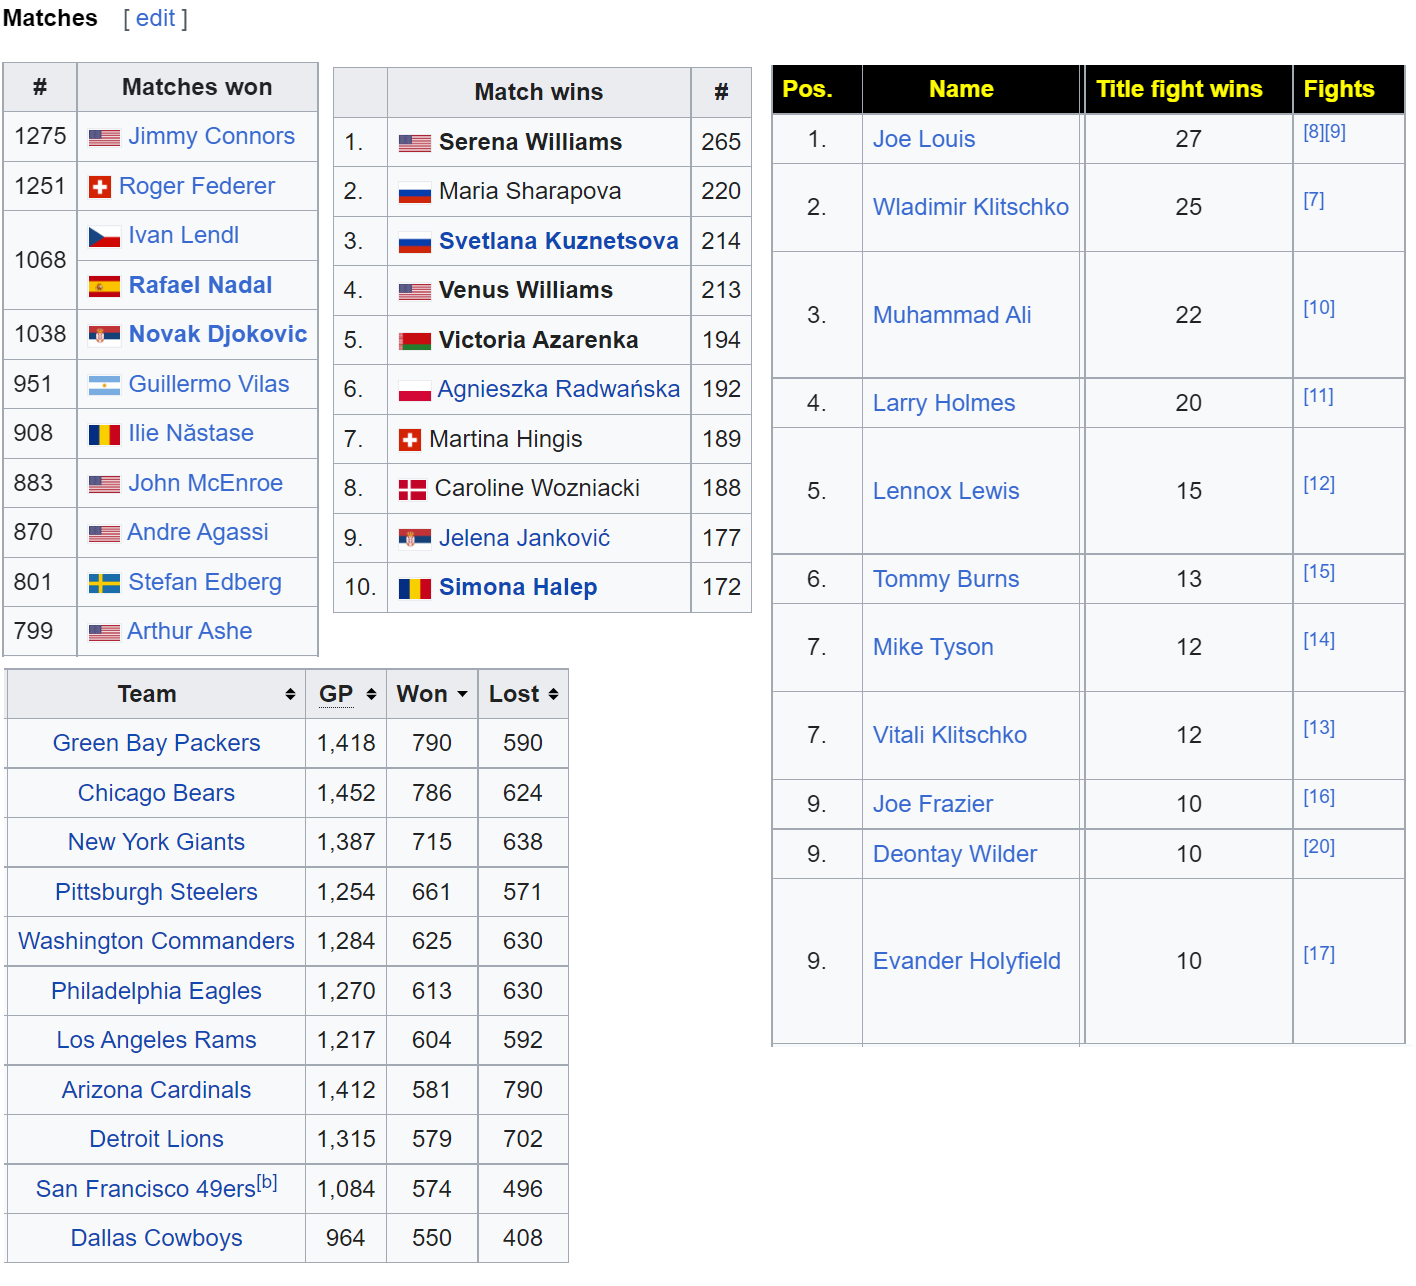The height and width of the screenshot is (1286, 1416).
Task: Click the Russian flag beside Svetlana Kuznetsova
Action: 415,243
